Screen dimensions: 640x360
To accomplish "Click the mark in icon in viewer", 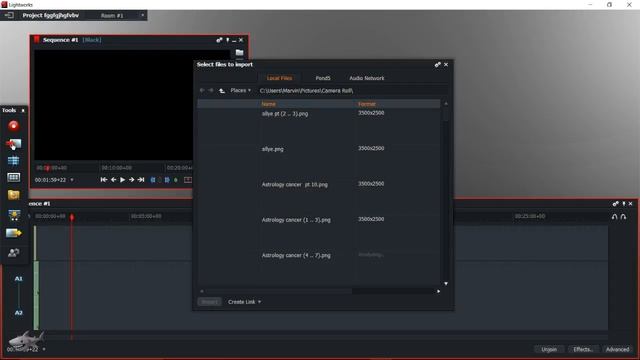I will click(153, 180).
